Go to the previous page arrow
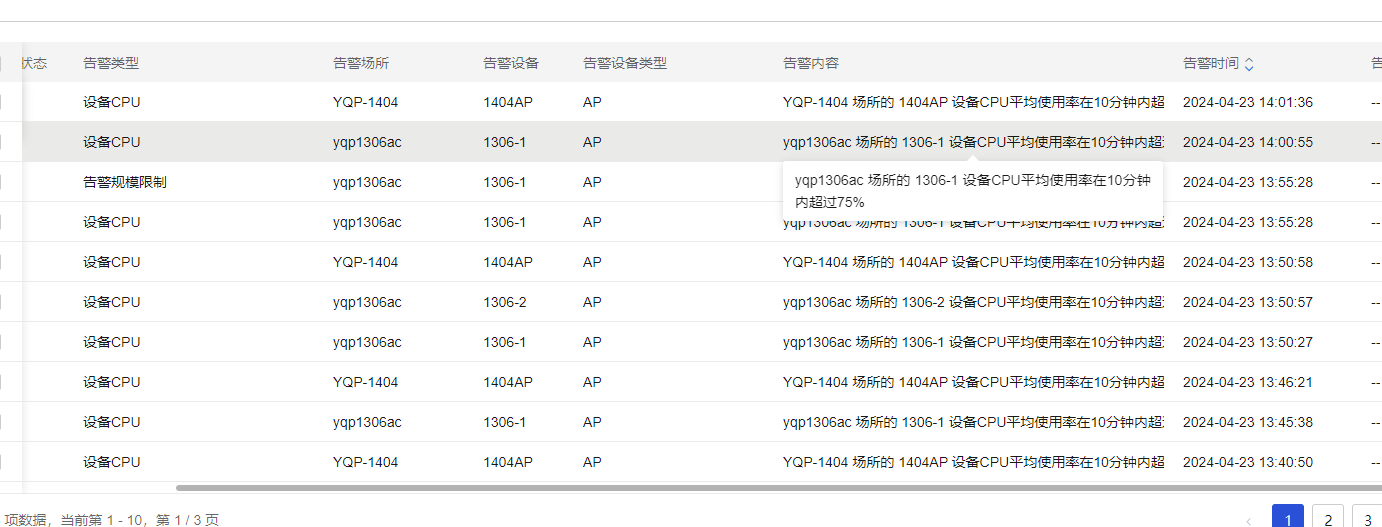This screenshot has height=527, width=1382. 1248,520
